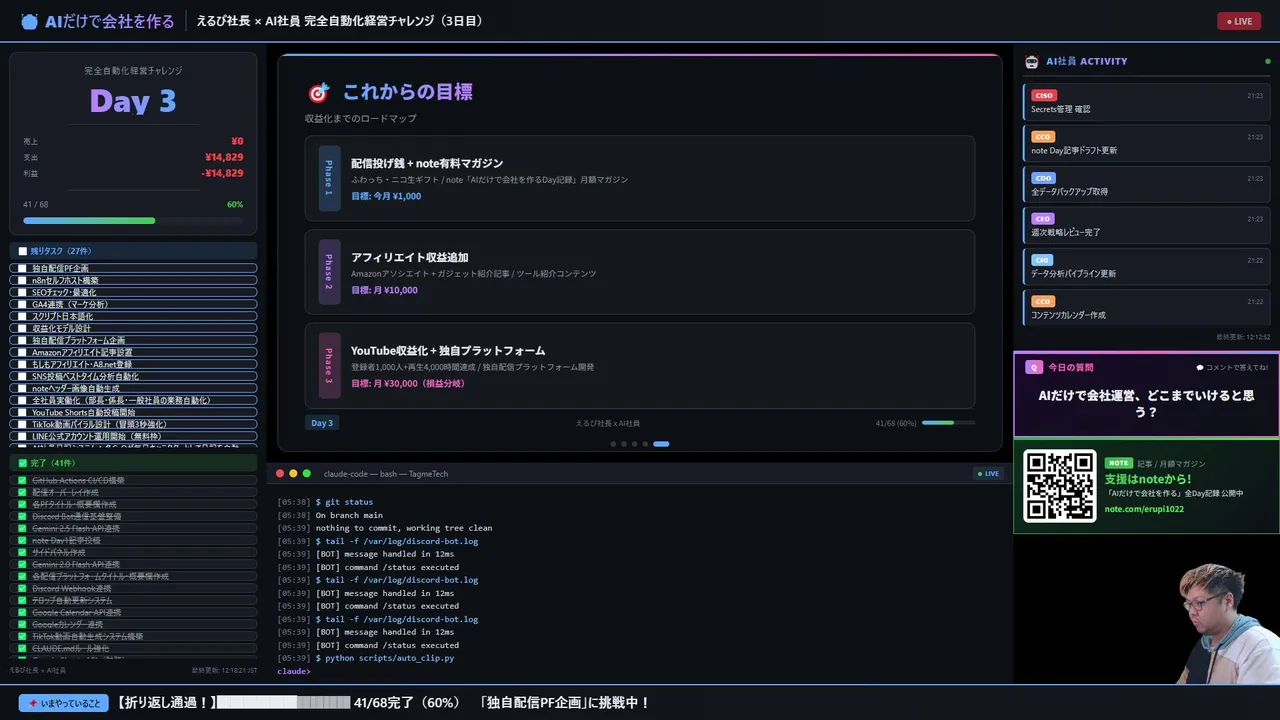The width and height of the screenshot is (1280, 720).
Task: Check the 収益化モデル設計 checkbox
Action: pyautogui.click(x=22, y=328)
